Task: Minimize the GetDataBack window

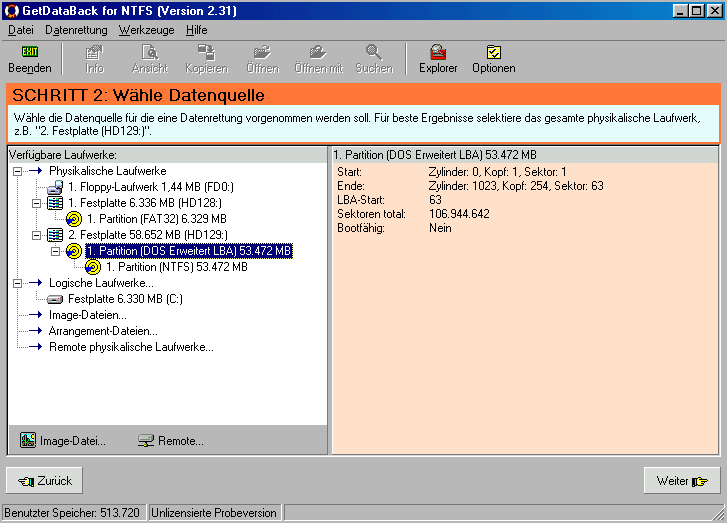Action: [680, 11]
